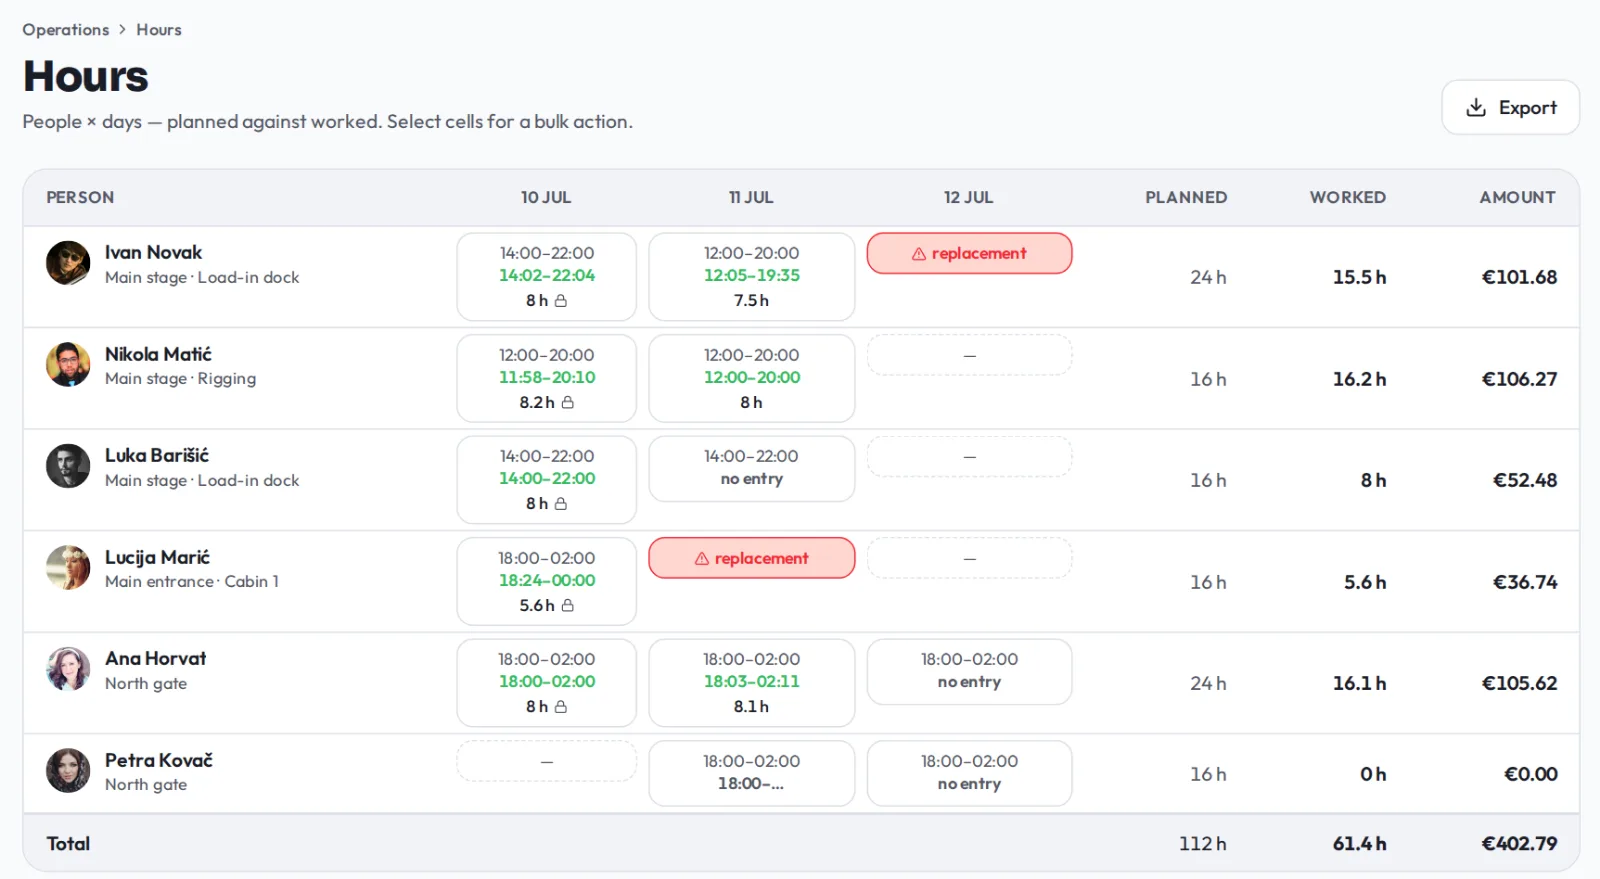Screen dimensions: 1600x879
Task: Click the WORKED column header
Action: [1348, 197]
